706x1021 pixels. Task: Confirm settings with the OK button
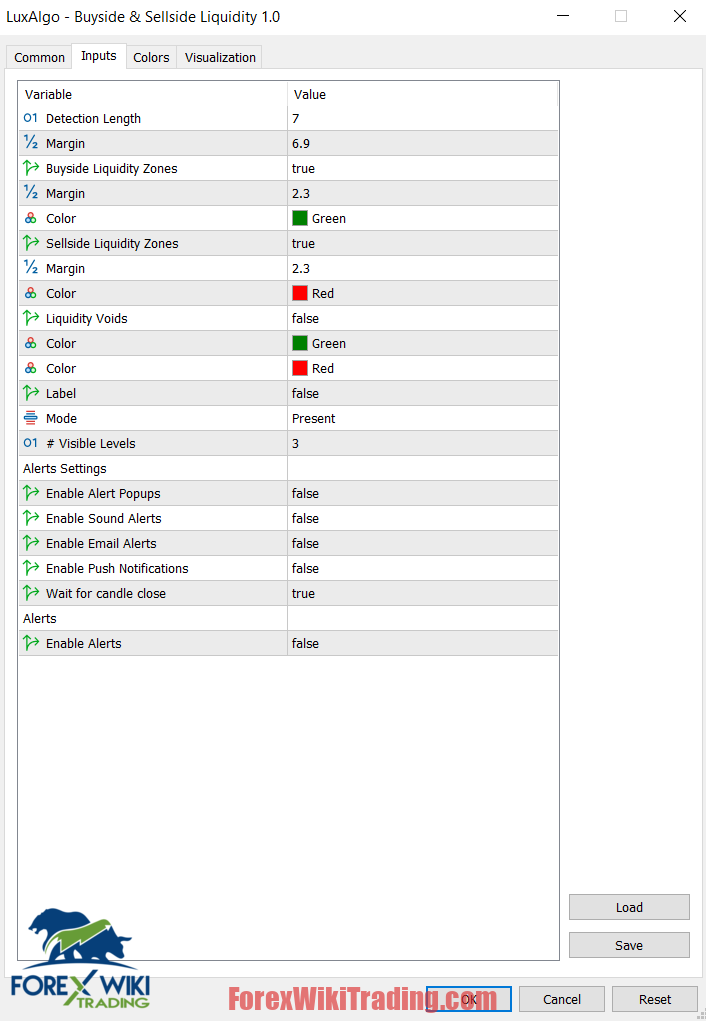[469, 999]
